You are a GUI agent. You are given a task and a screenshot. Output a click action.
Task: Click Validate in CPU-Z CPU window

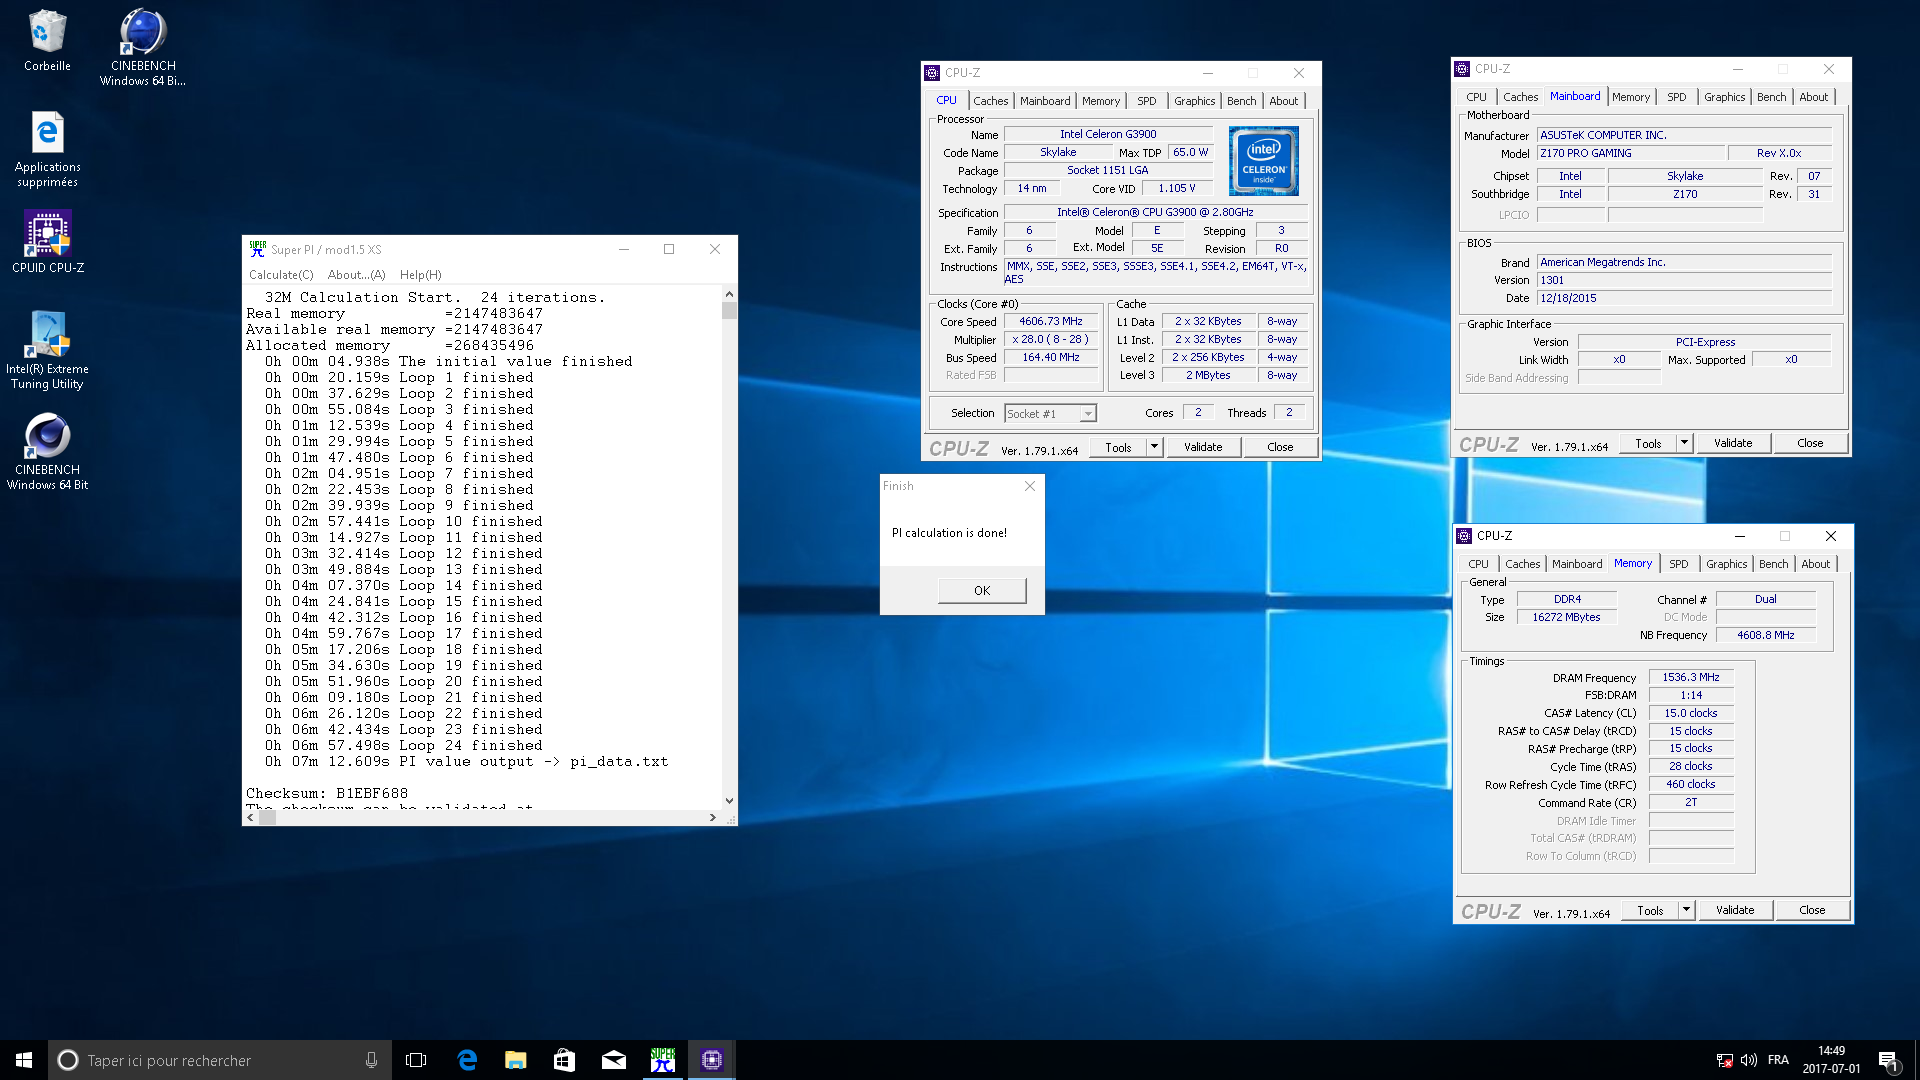click(1203, 447)
